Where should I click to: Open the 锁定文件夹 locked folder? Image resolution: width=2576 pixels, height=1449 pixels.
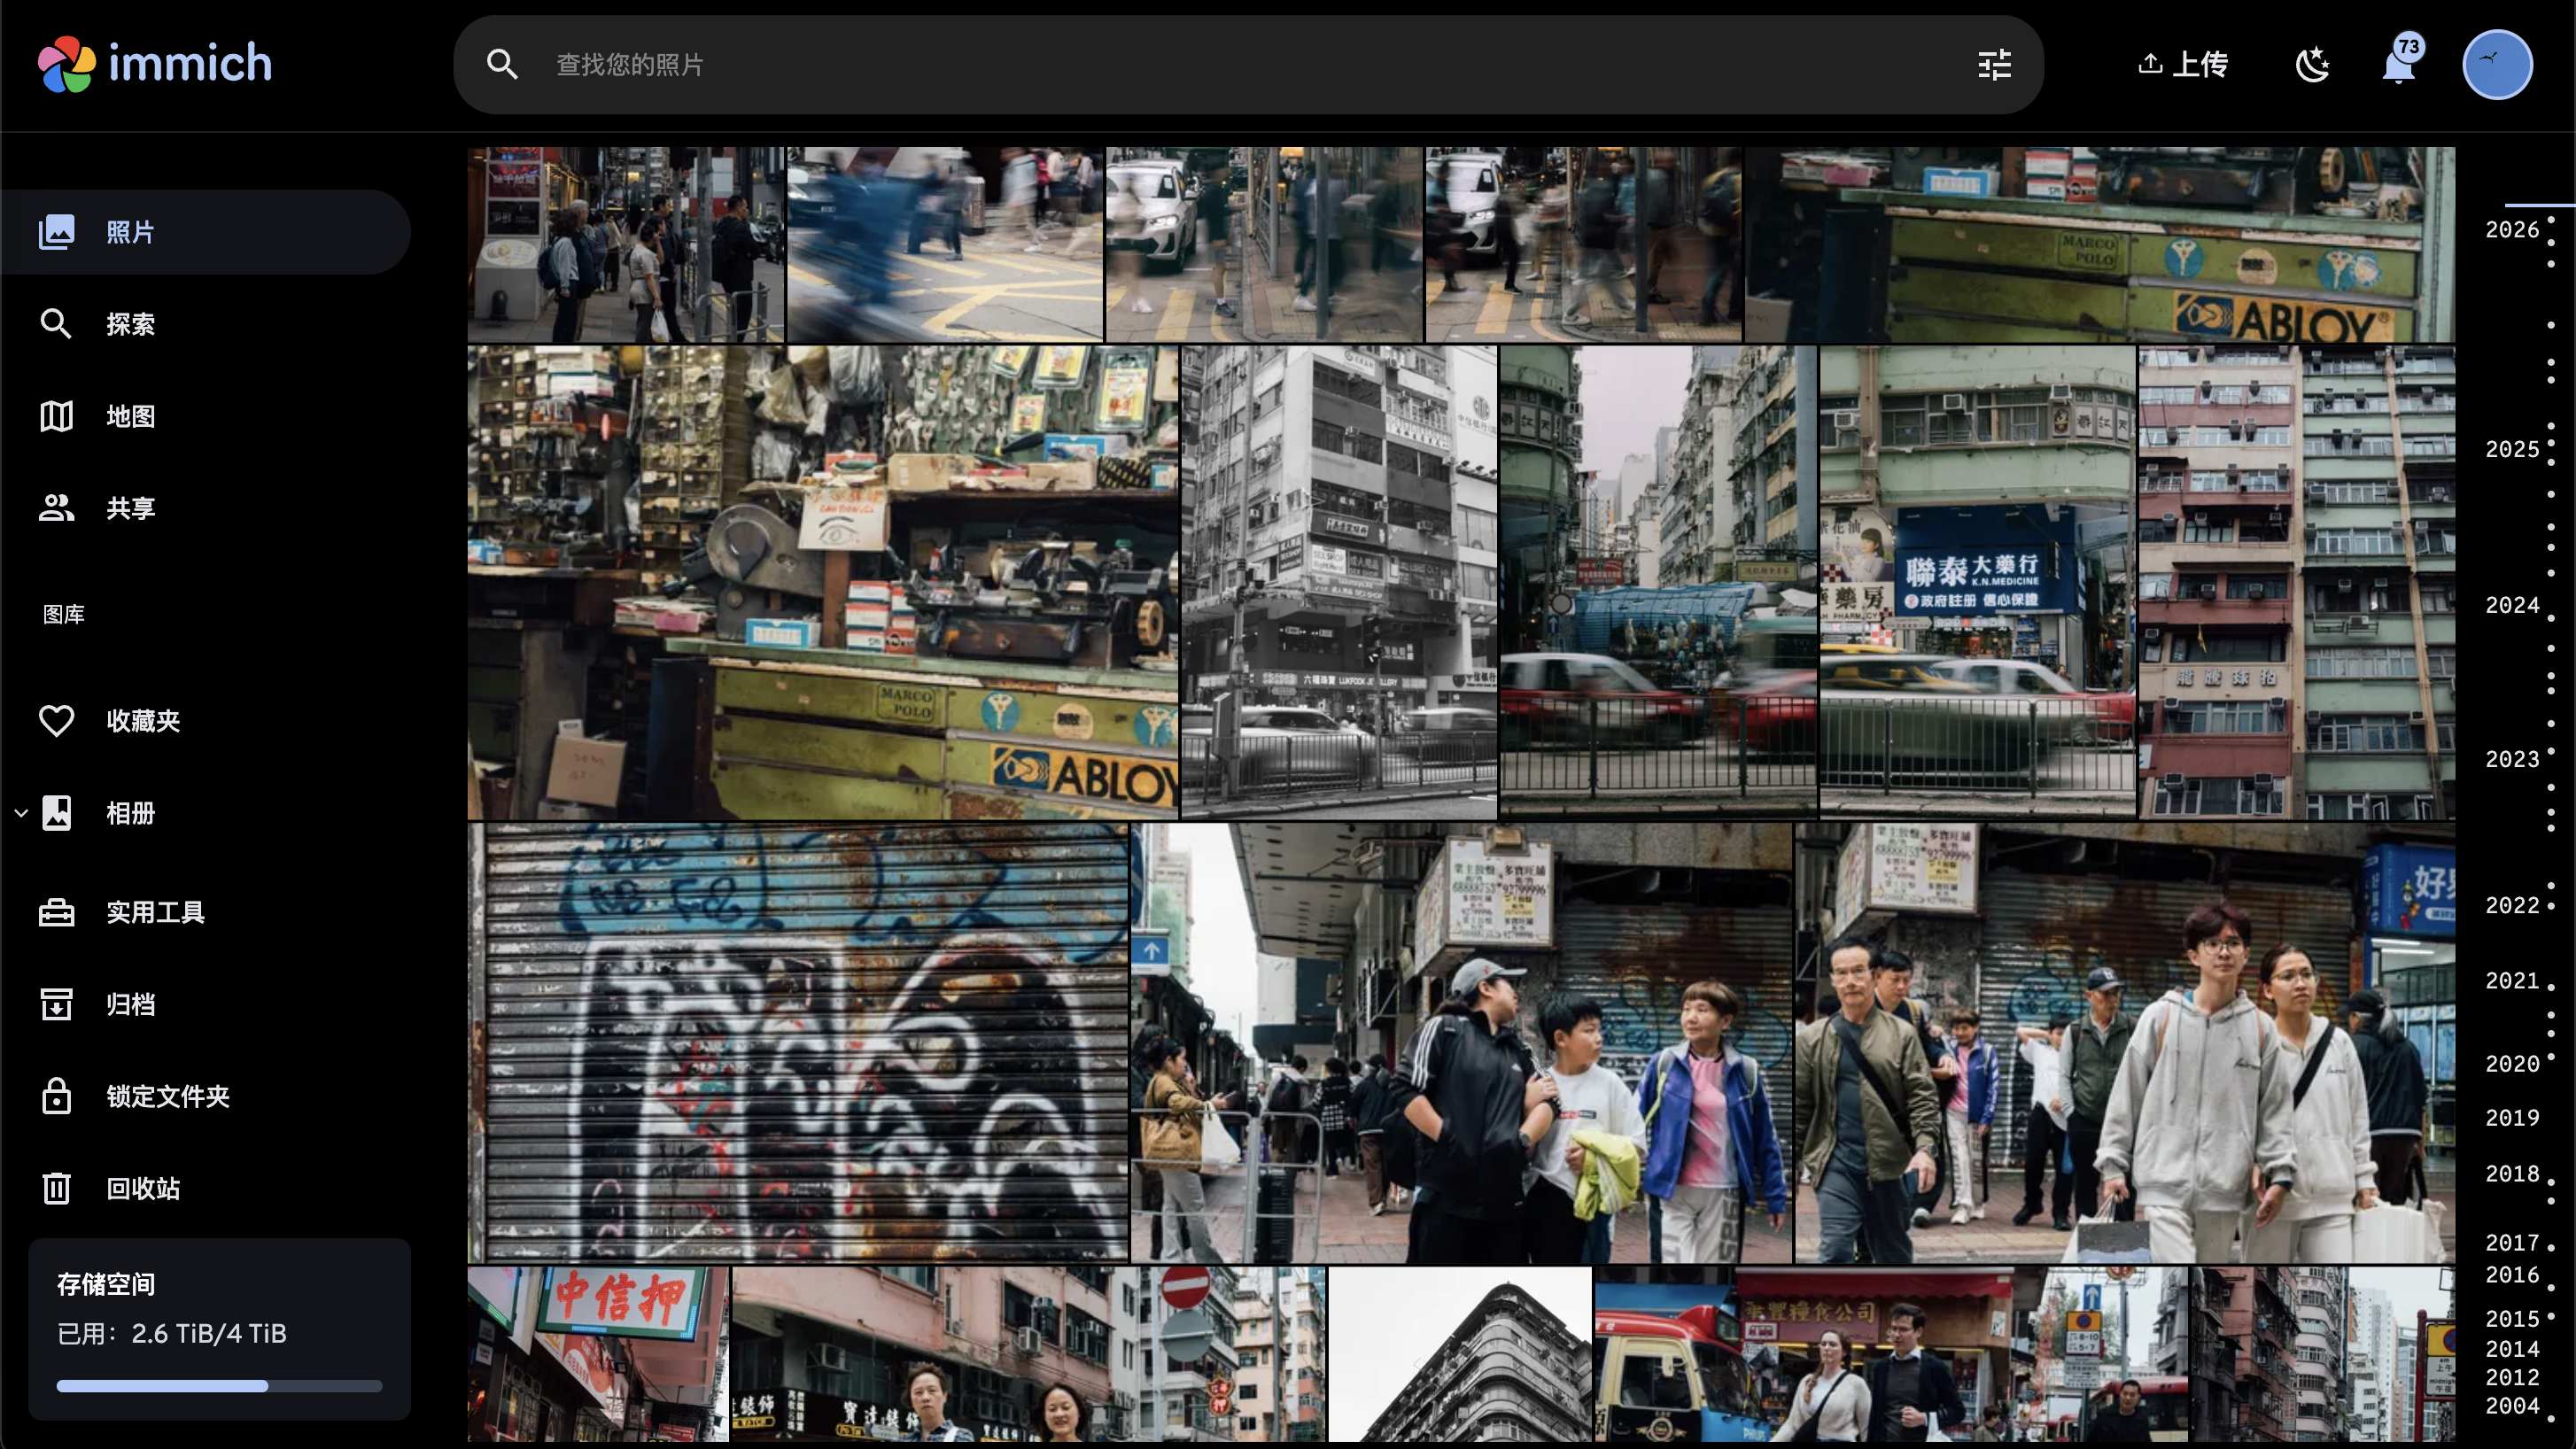pyautogui.click(x=167, y=1096)
